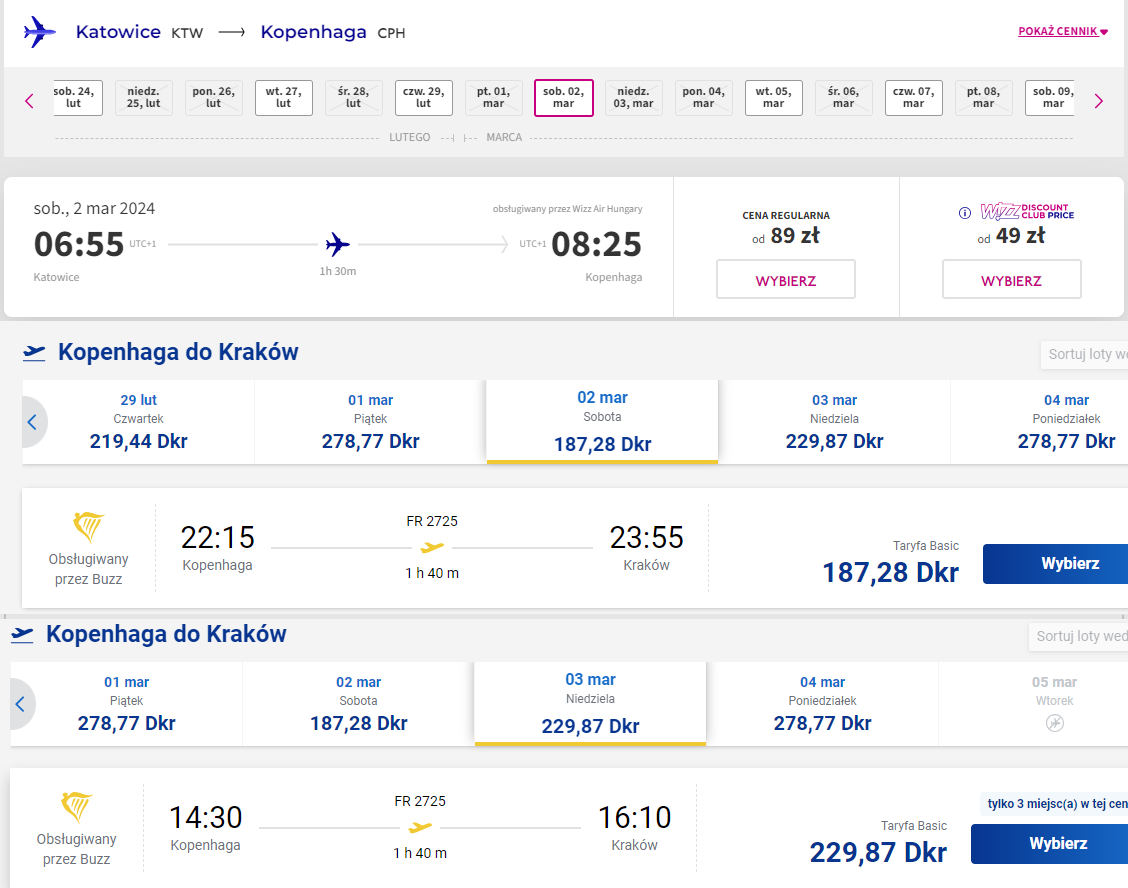Screen dimensions: 1128x888
Task: Choose the Discount Club 49 zł WYBIERZ button
Action: (x=1011, y=279)
